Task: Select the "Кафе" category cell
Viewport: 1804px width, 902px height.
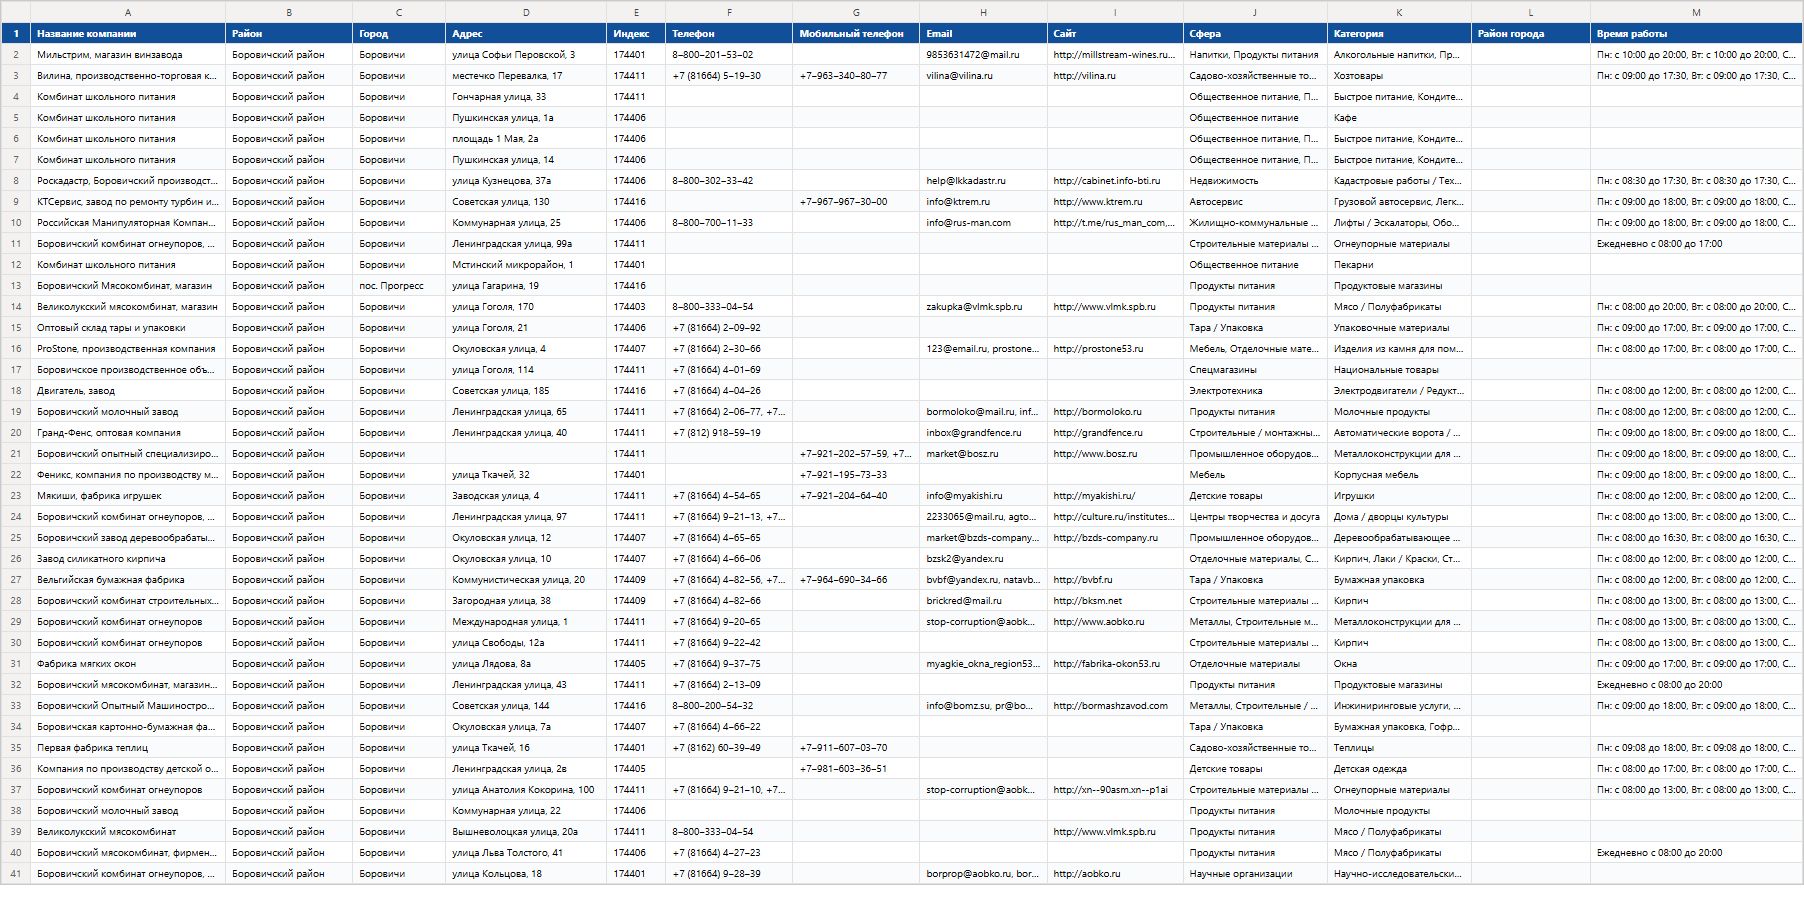Action: tap(1399, 118)
